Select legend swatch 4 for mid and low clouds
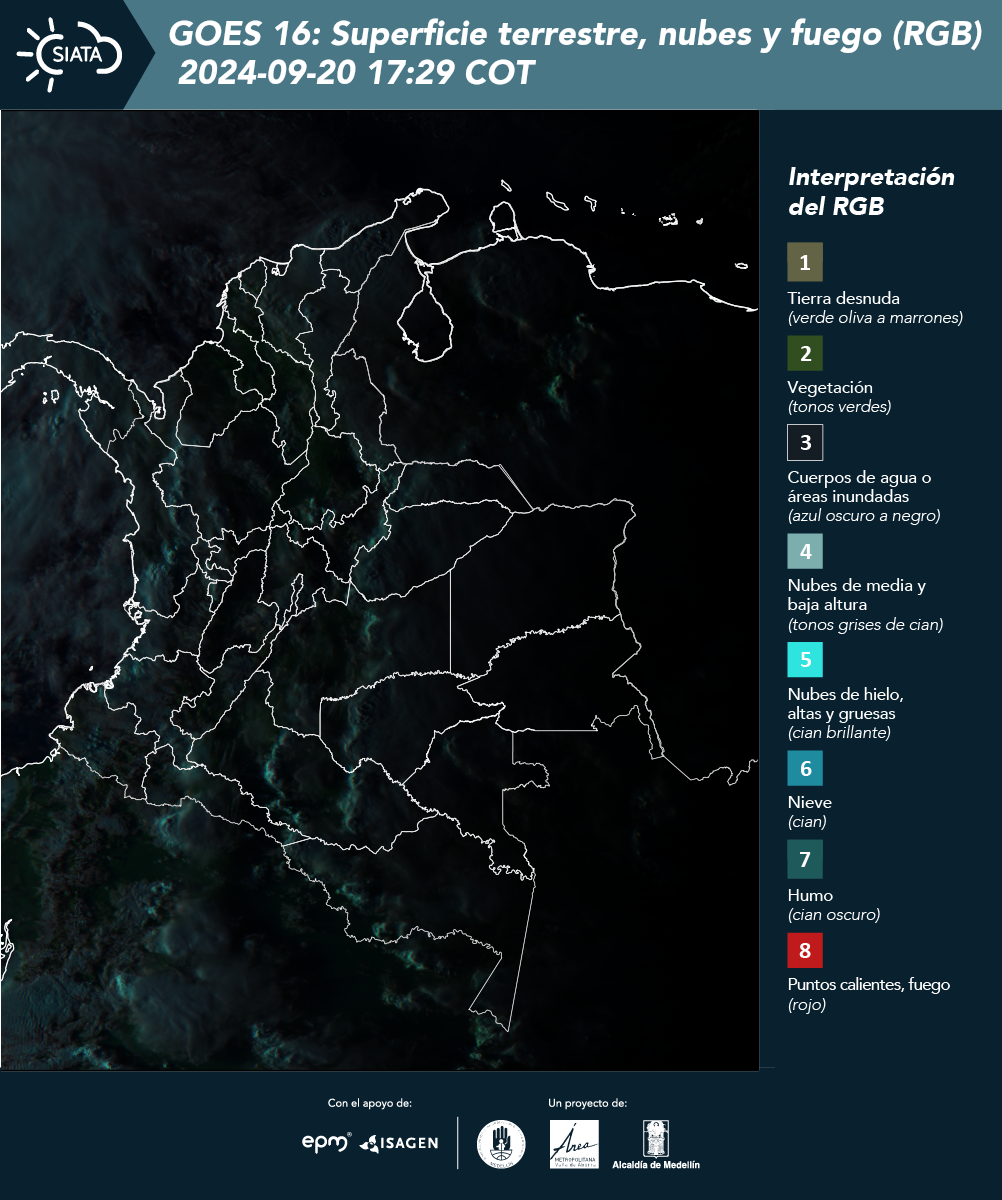Screen dimensions: 1002x1200 pos(805,550)
